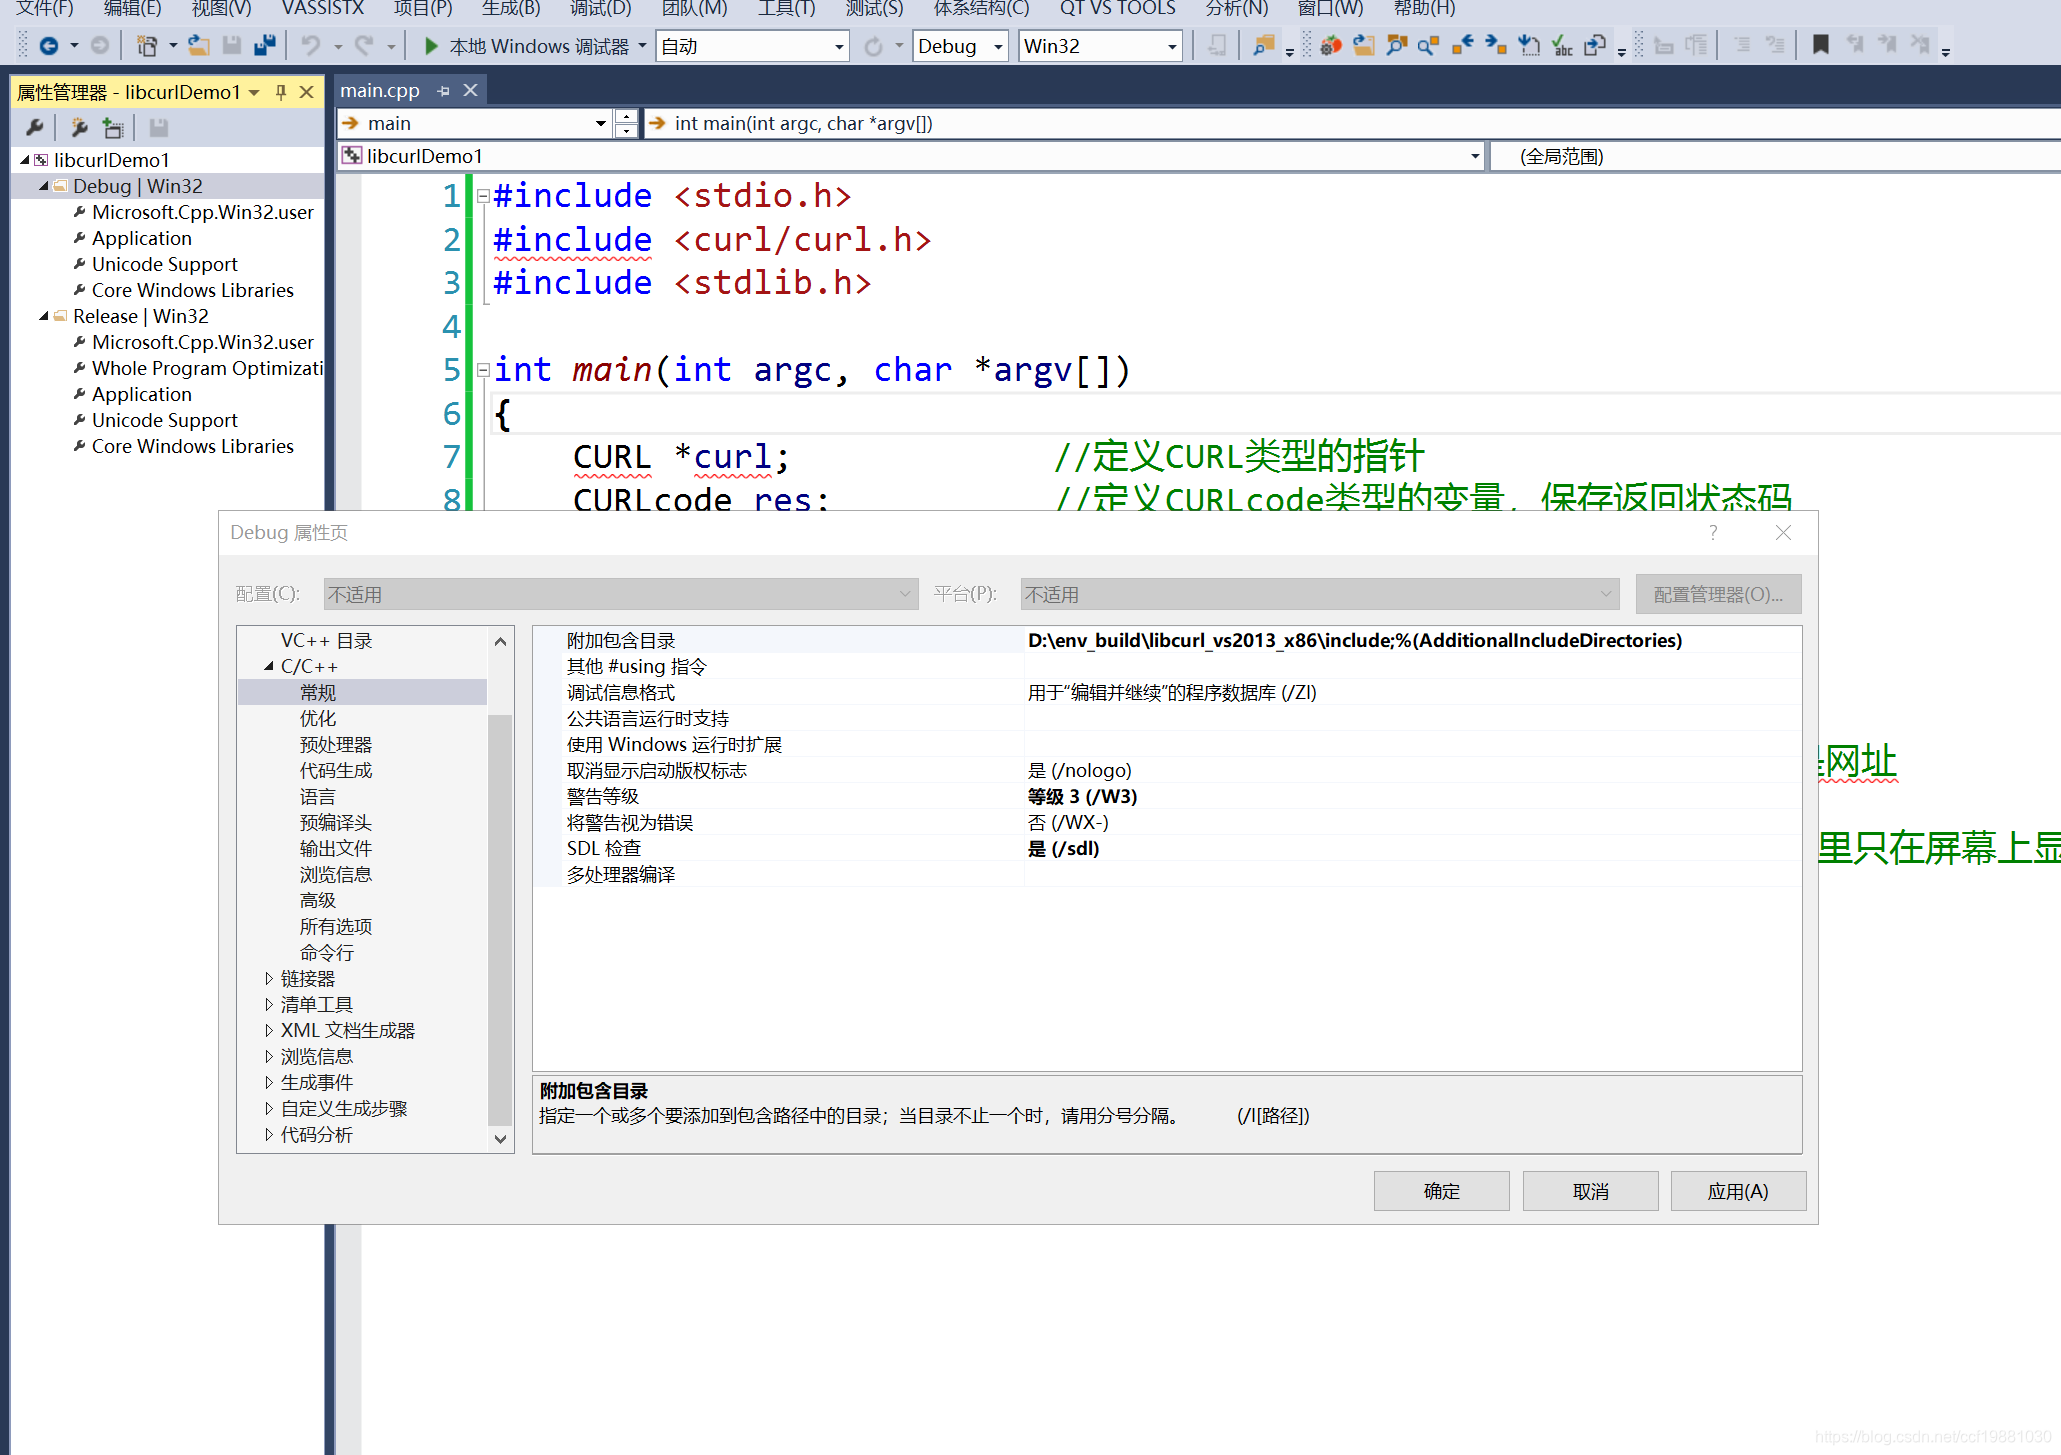Screen dimensions: 2061x1455
Task: Open Property Manager window position dropdown
Action: (x=254, y=93)
